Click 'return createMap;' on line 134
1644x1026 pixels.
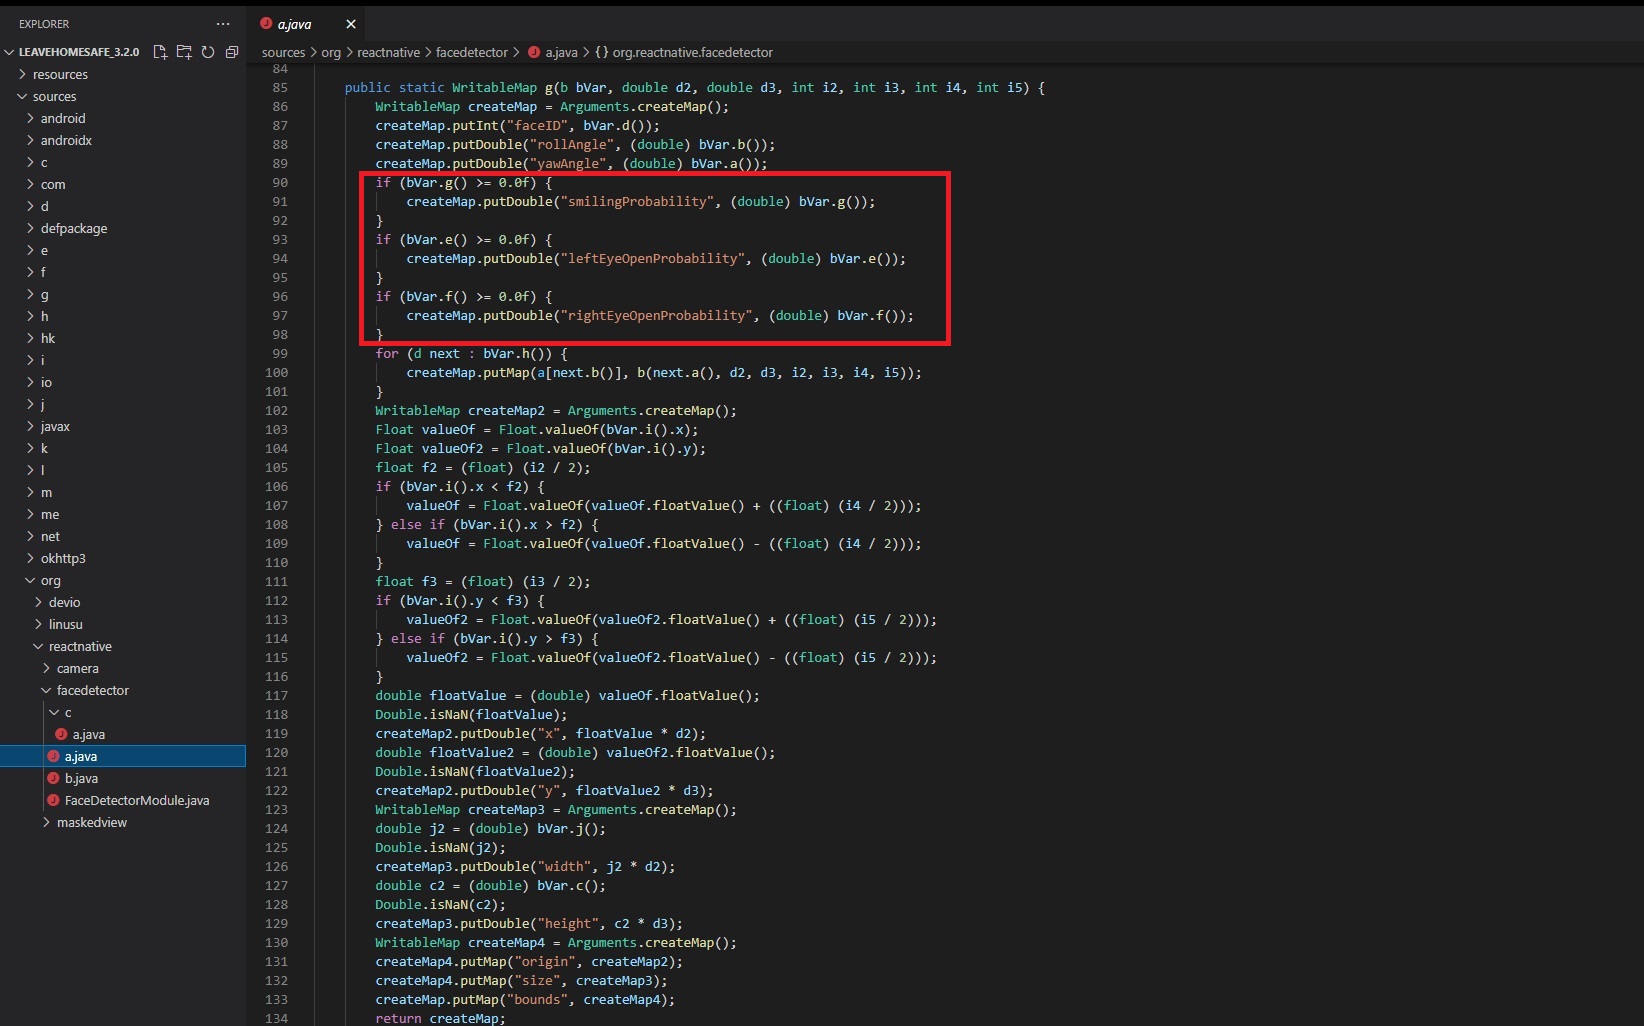(x=440, y=1018)
